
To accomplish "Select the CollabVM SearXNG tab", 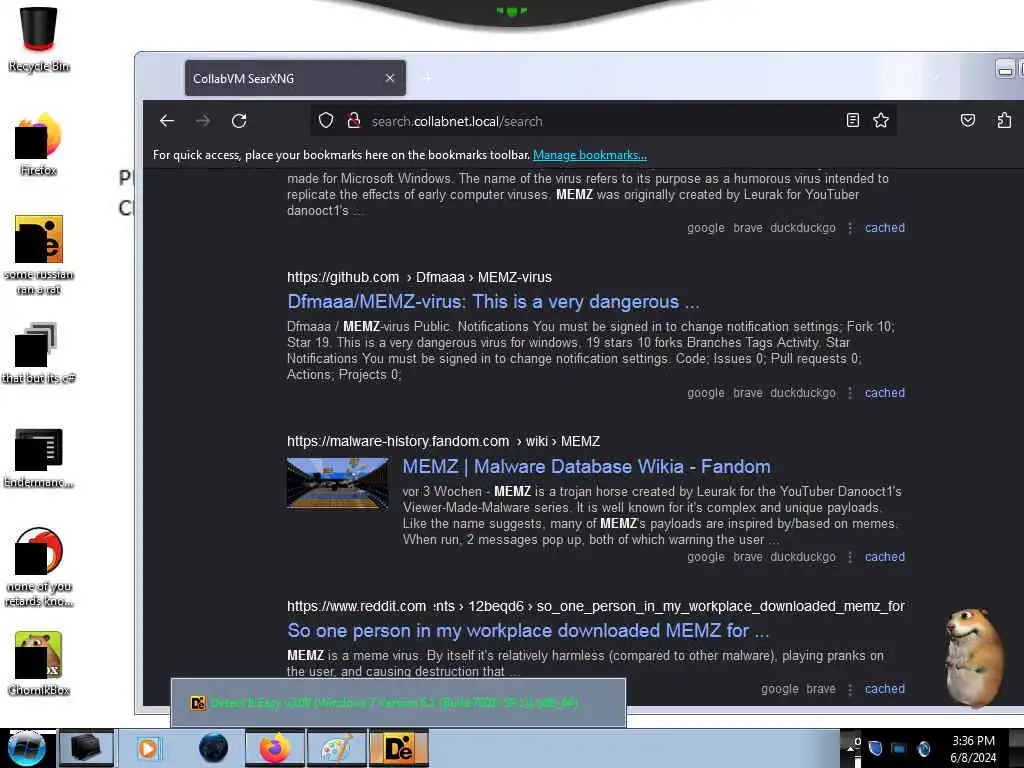I will coord(295,78).
